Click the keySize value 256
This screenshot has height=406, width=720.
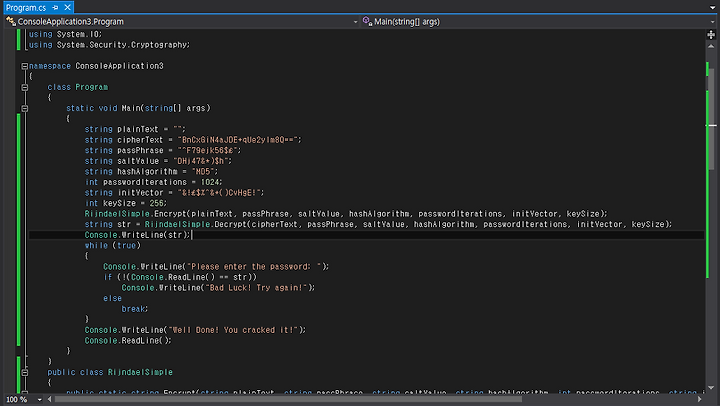[x=156, y=203]
